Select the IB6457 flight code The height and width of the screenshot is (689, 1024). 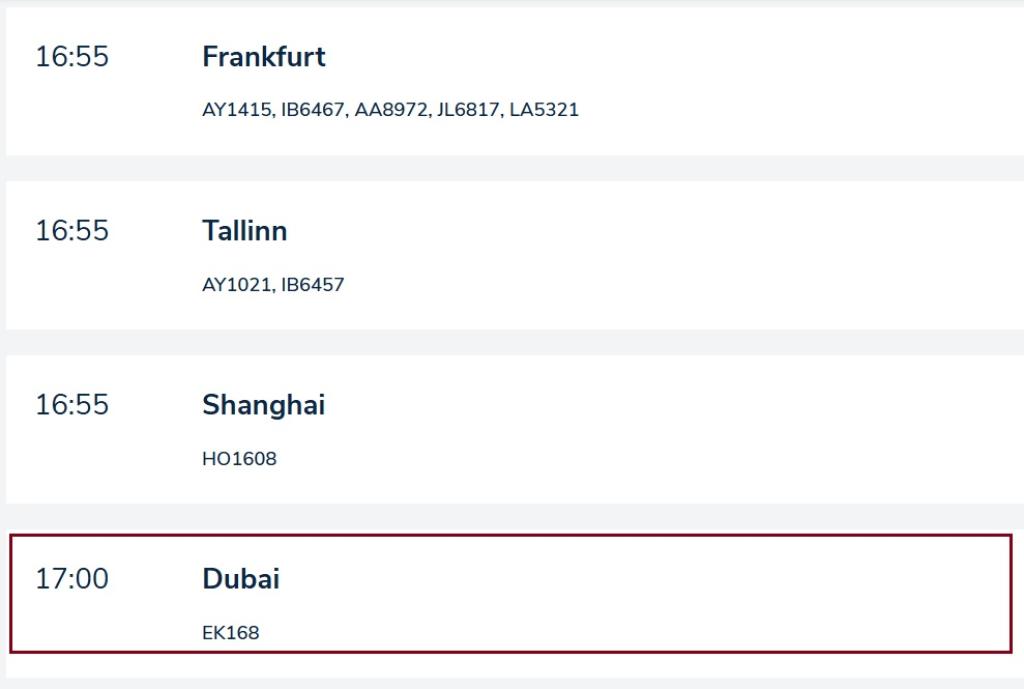pos(312,285)
